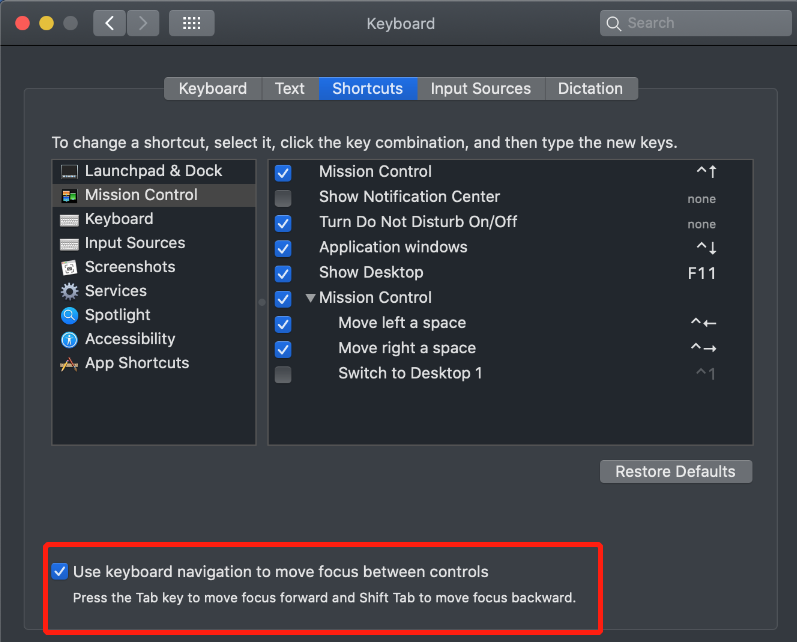Go back with the left chevron button
Image resolution: width=797 pixels, height=642 pixels.
(109, 23)
